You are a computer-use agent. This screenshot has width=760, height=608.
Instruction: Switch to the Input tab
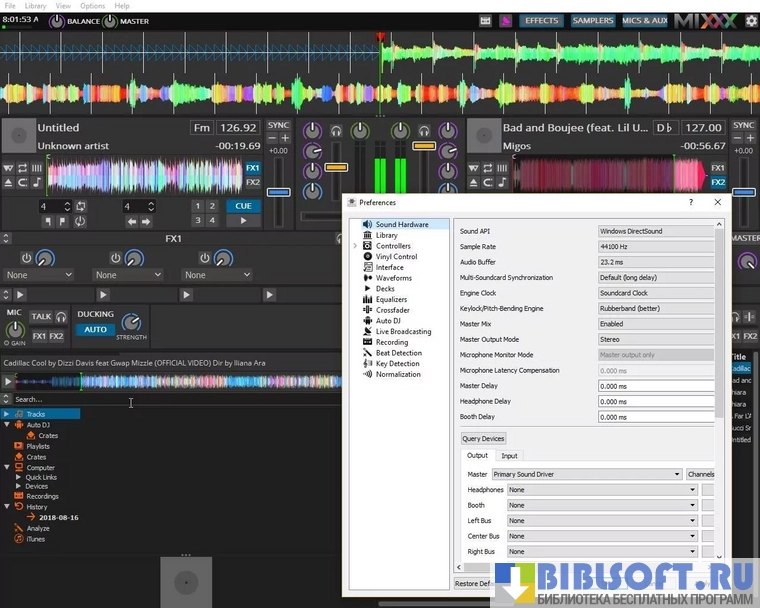coord(509,456)
